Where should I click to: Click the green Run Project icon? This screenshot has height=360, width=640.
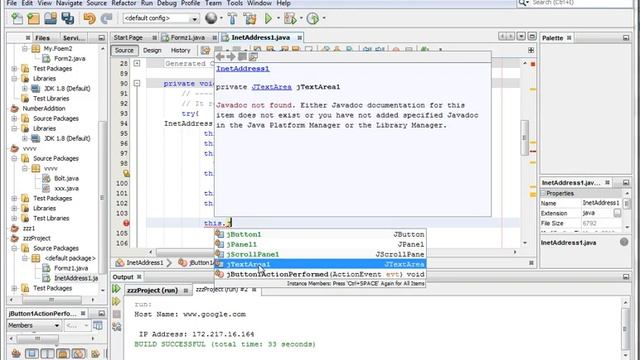point(268,18)
